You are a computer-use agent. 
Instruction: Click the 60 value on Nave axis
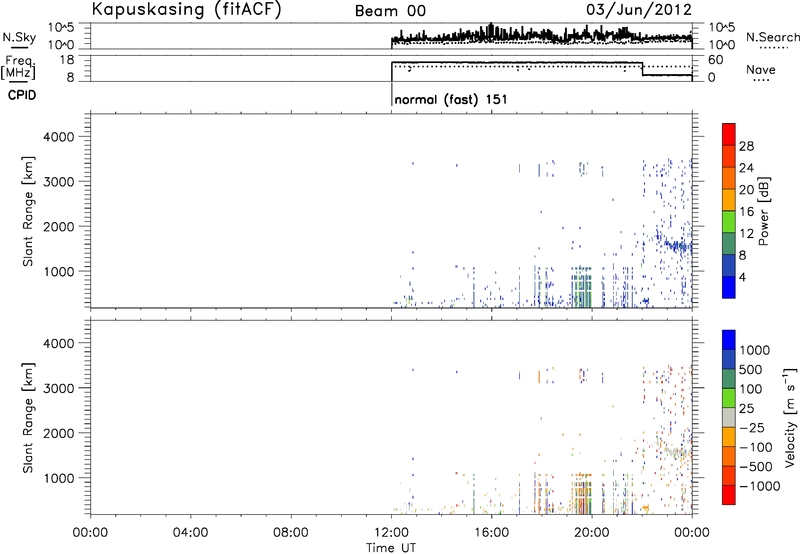pos(716,60)
